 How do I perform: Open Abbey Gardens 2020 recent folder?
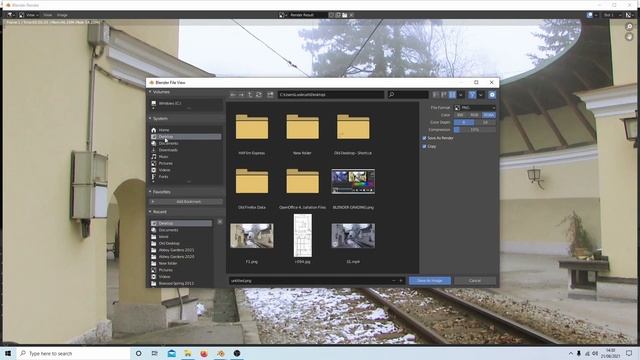pos(181,257)
